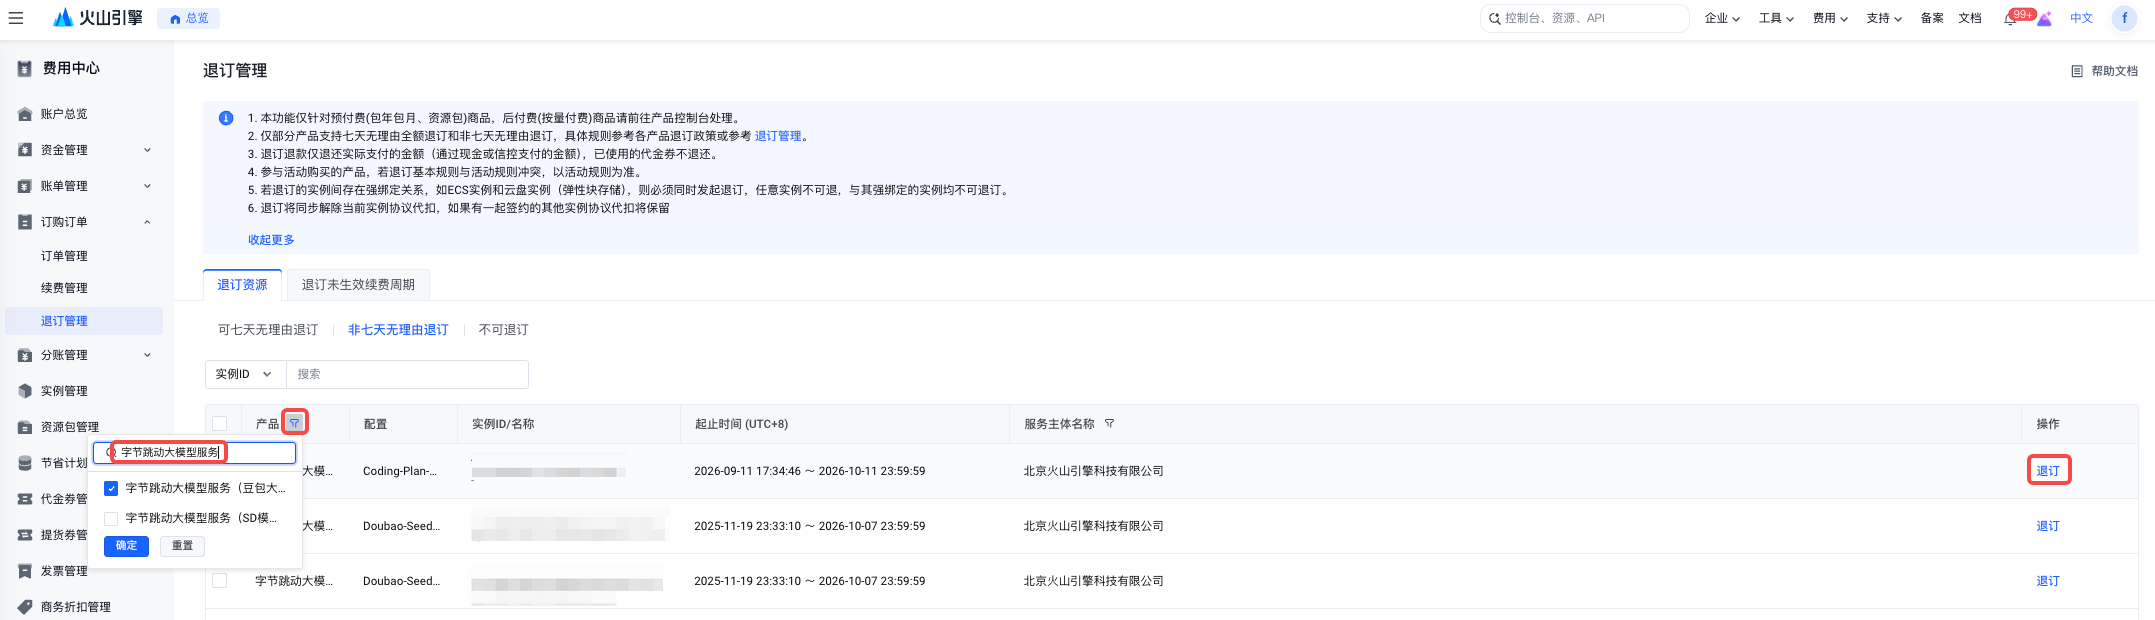The image size is (2155, 620).
Task: Confirm the filter with 确定
Action: (126, 546)
